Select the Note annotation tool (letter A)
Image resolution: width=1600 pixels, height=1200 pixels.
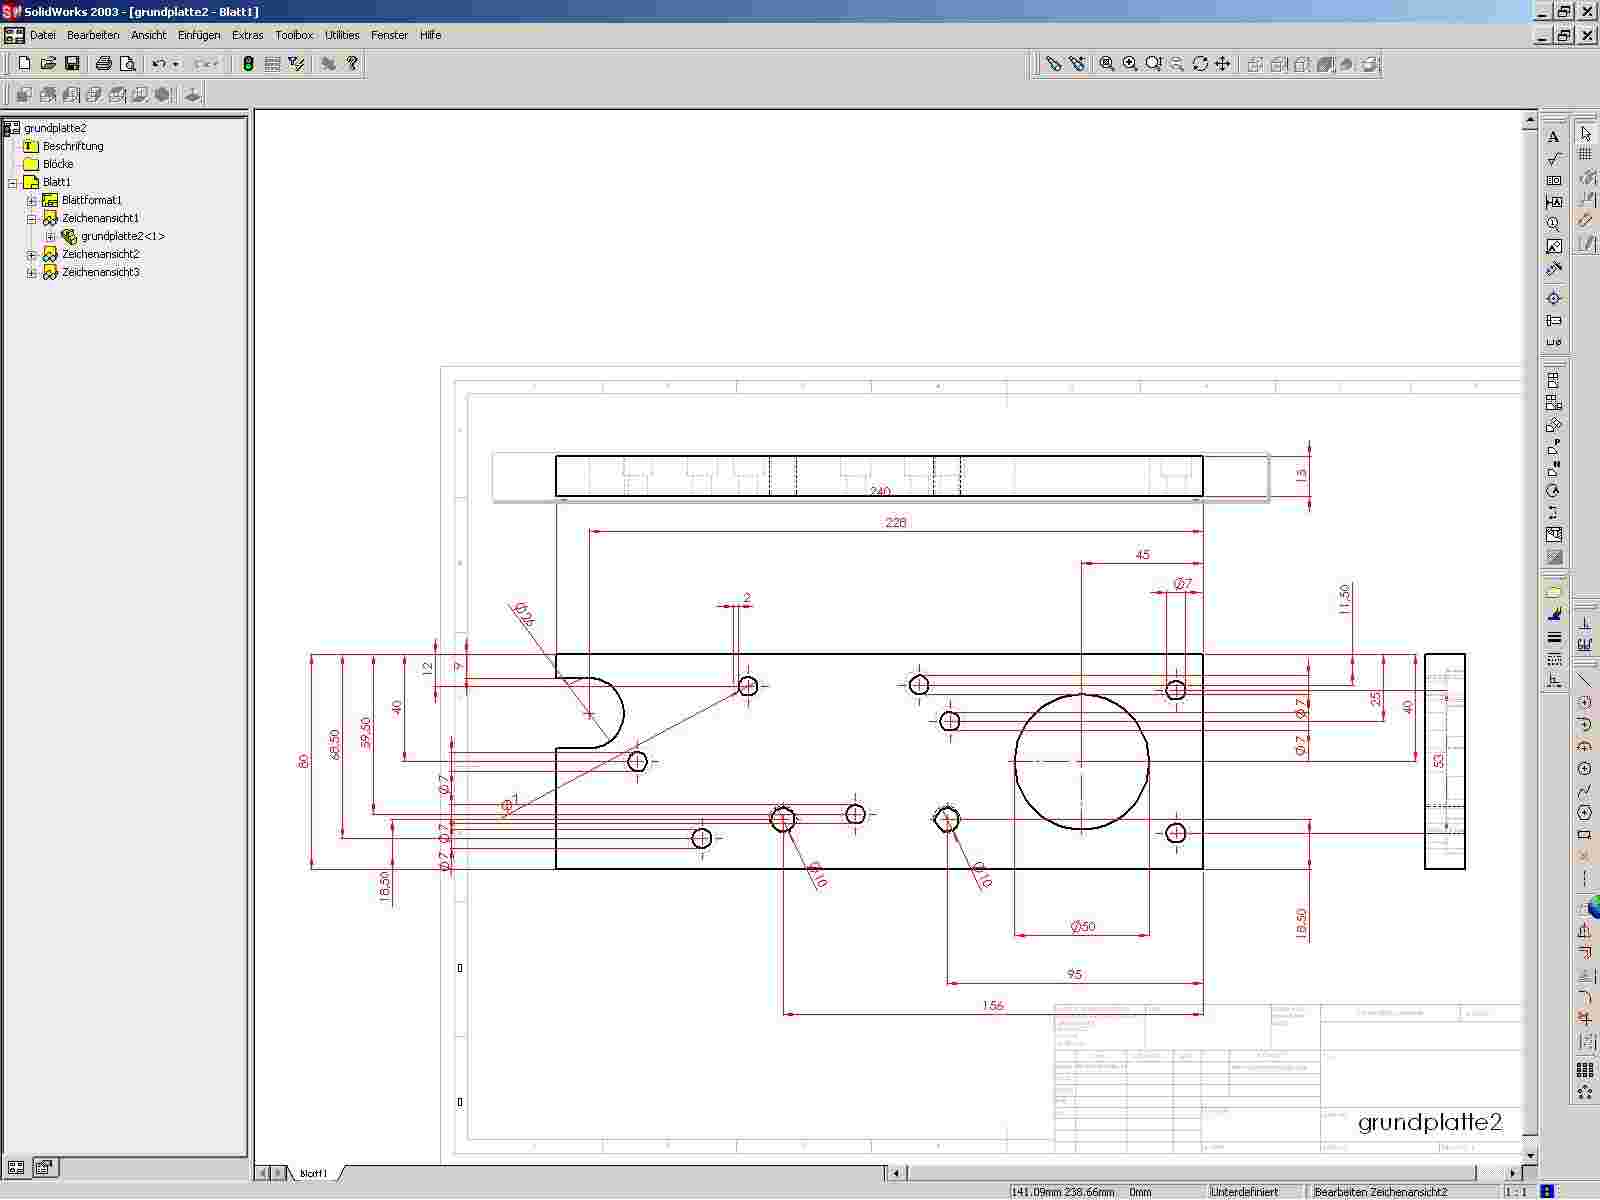[x=1553, y=137]
